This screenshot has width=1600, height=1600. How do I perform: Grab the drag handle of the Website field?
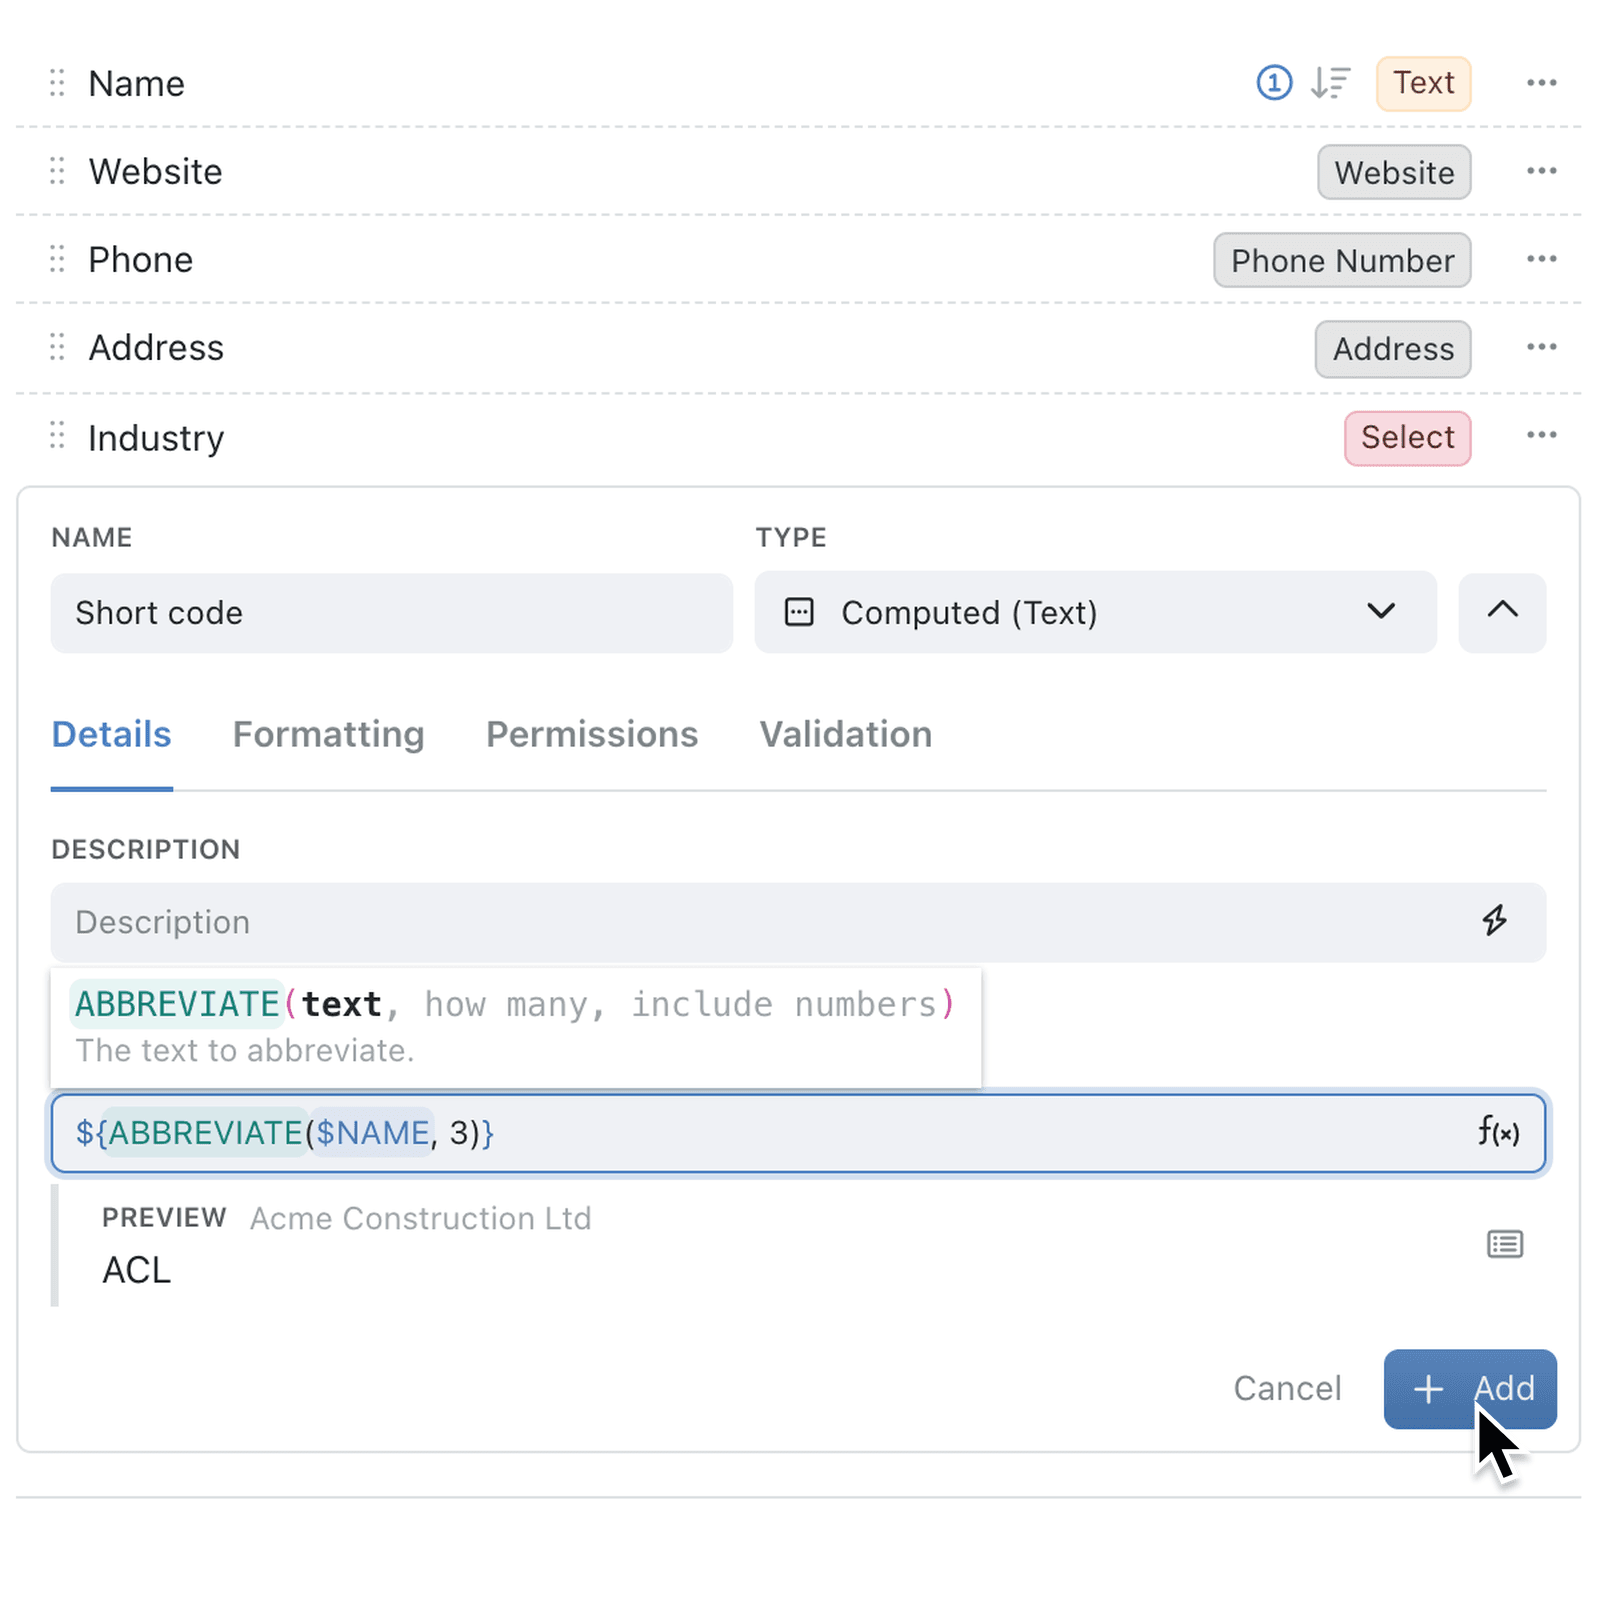pyautogui.click(x=57, y=171)
